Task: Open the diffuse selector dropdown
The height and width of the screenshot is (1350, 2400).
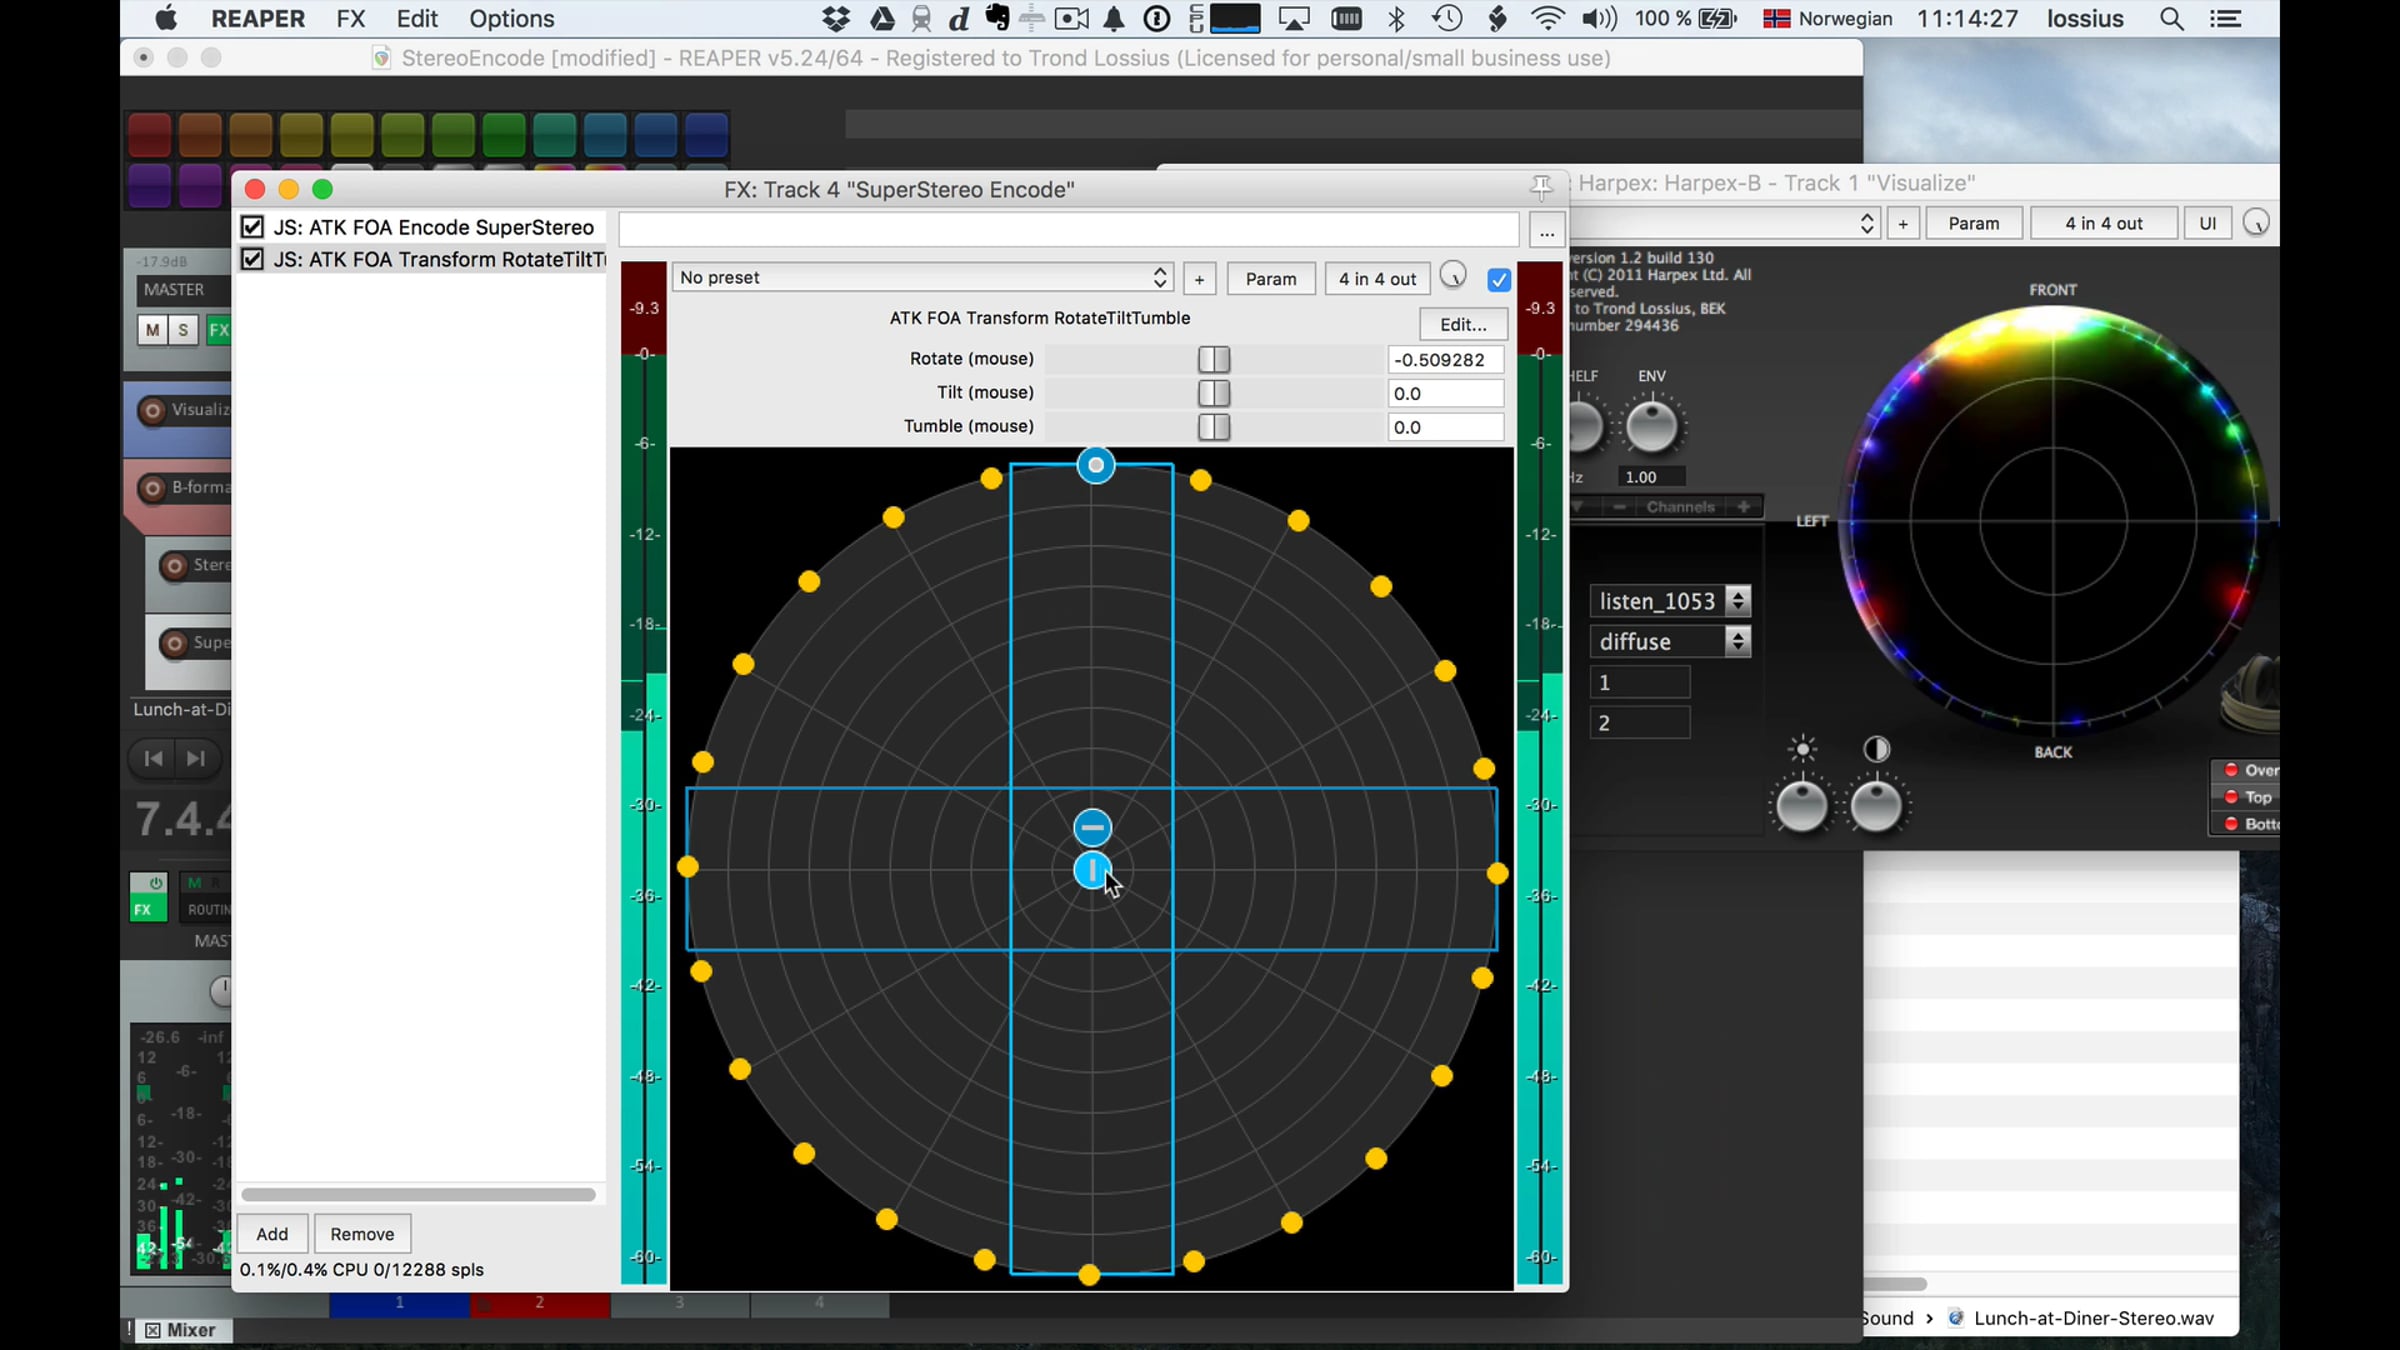Action: (1670, 641)
